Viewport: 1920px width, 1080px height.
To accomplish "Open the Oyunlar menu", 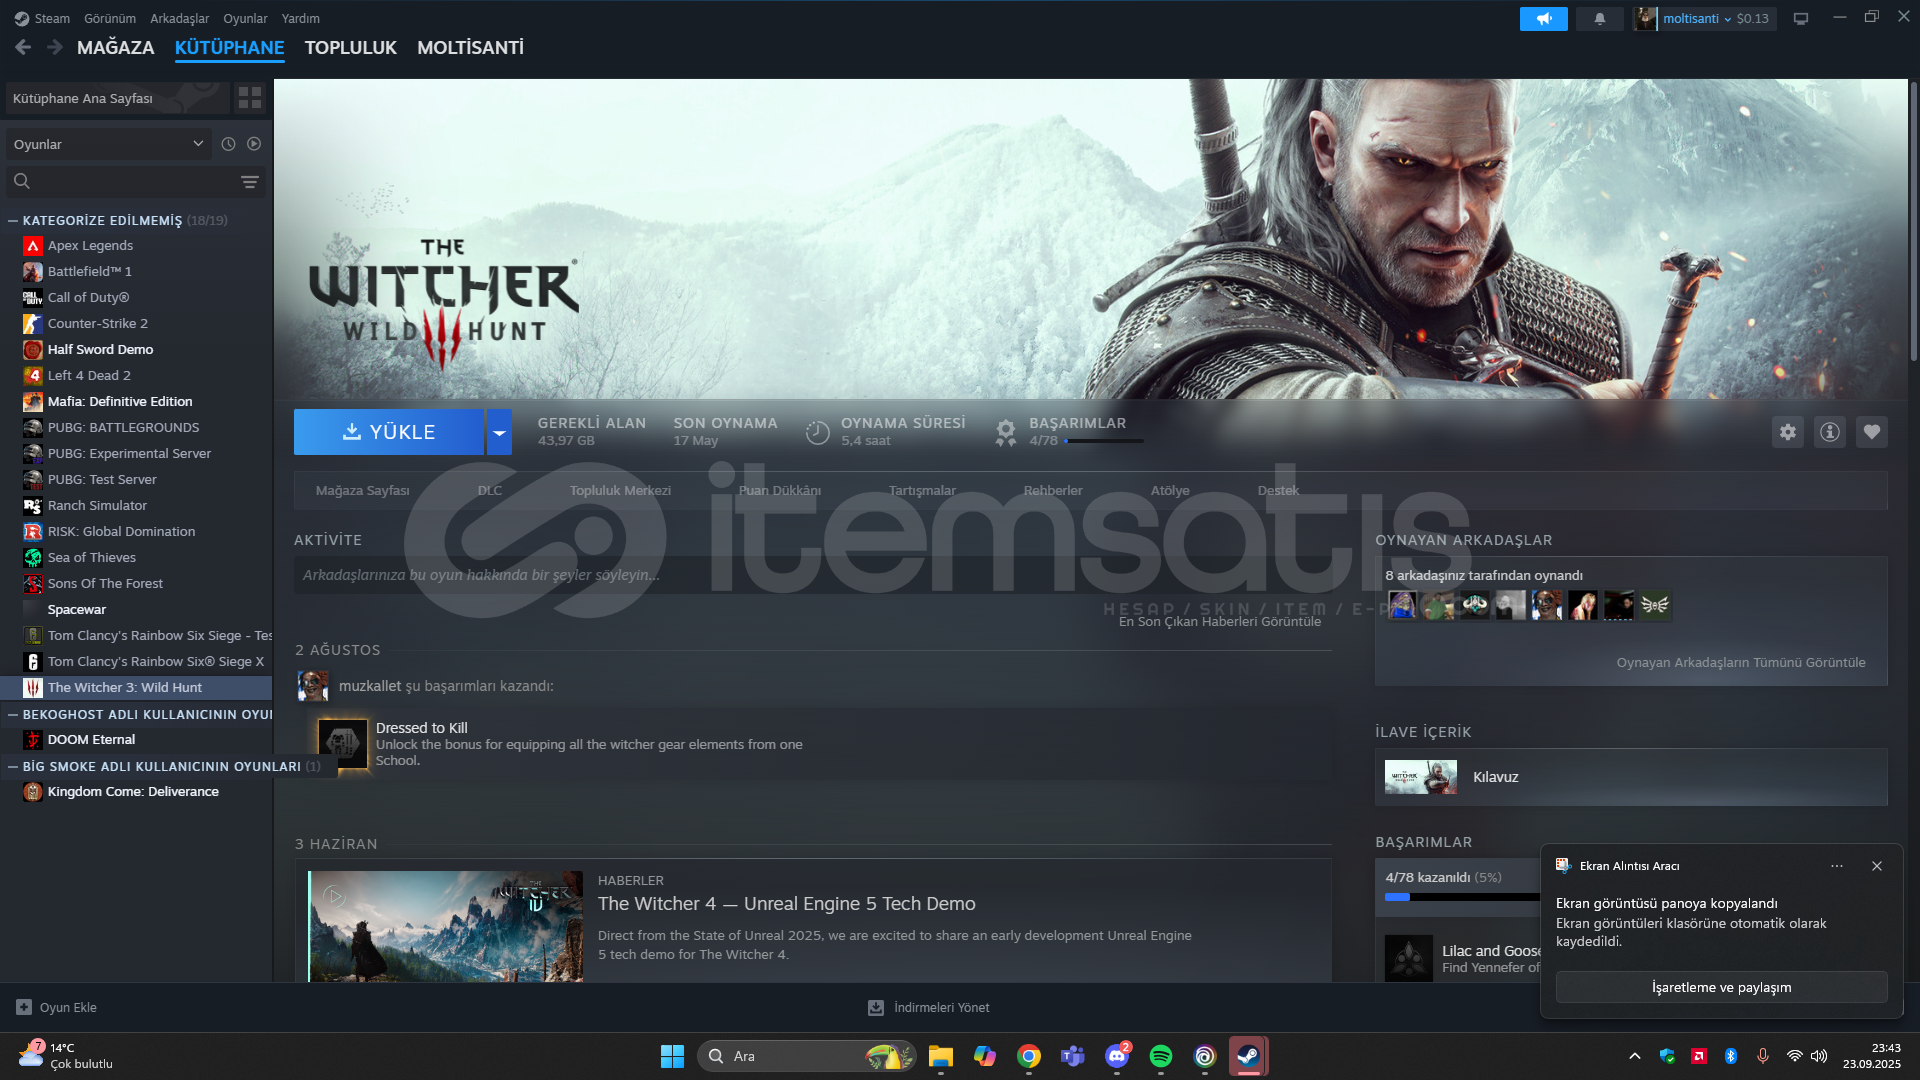I will click(245, 18).
